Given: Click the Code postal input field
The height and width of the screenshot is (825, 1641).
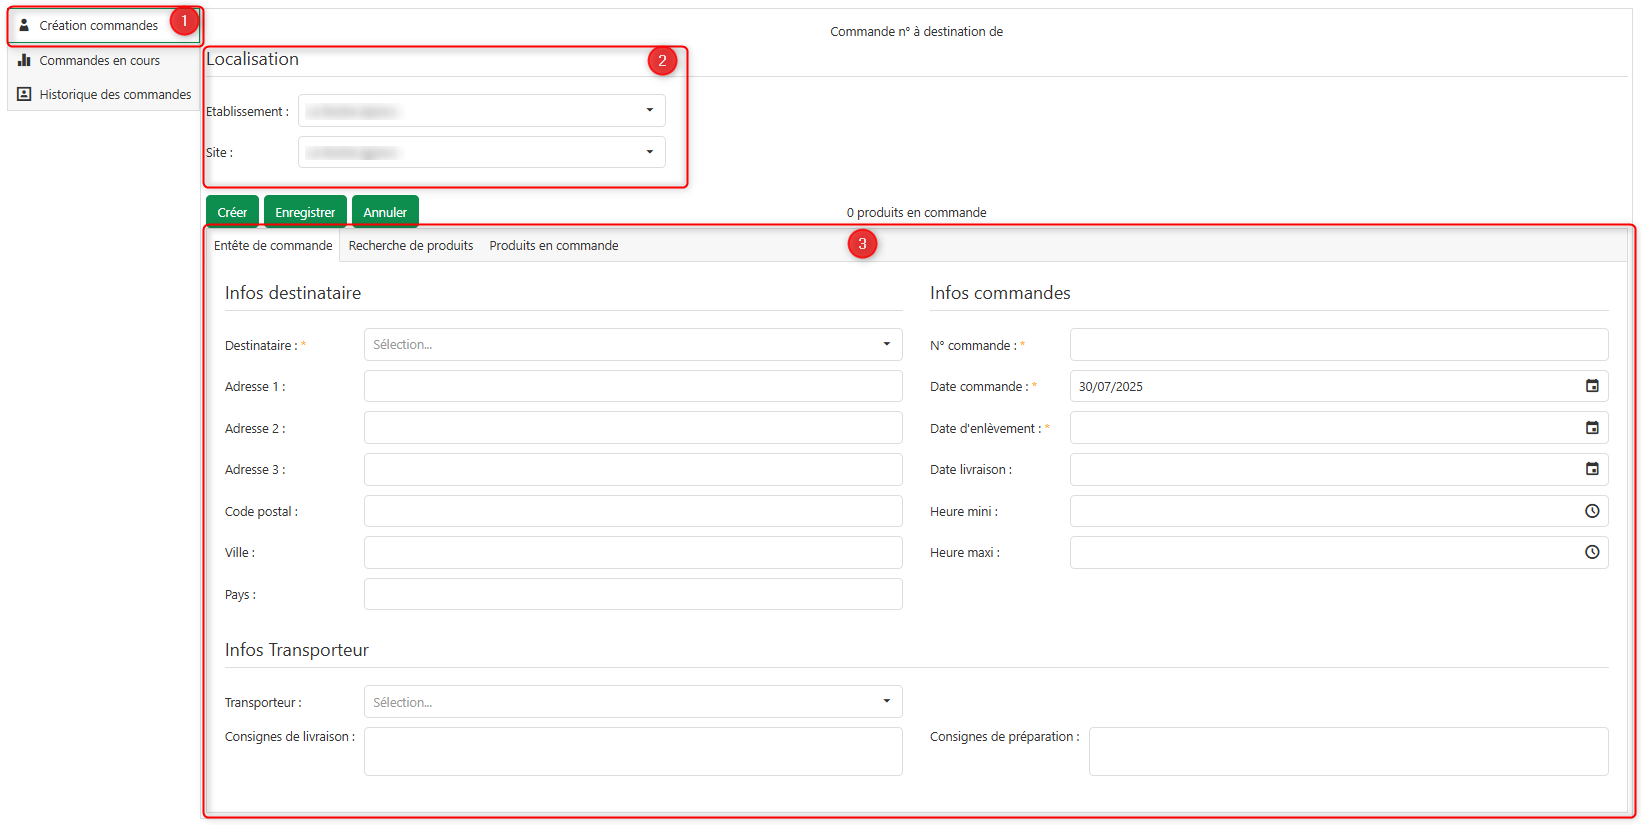Looking at the screenshot, I should coord(633,511).
